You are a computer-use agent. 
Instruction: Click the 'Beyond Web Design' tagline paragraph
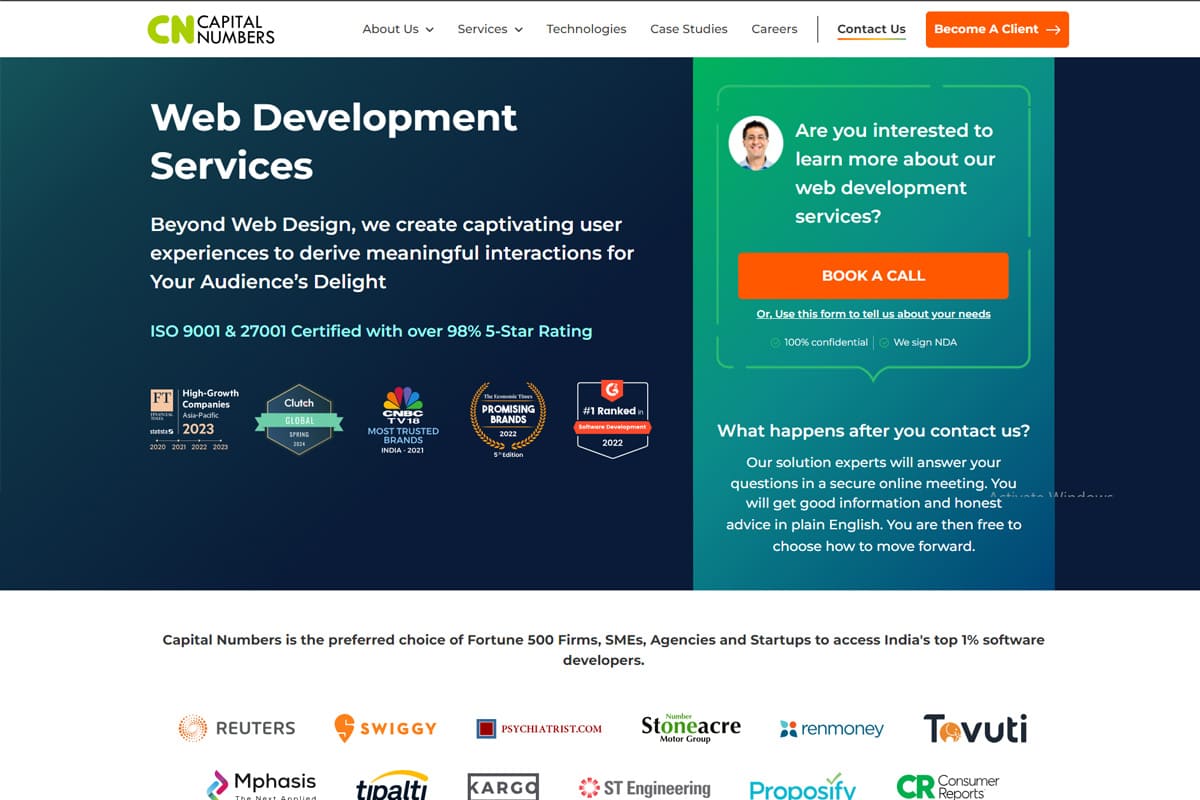pos(392,253)
